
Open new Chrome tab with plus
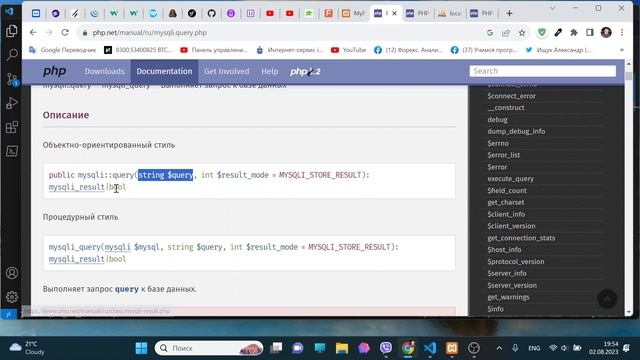(x=509, y=13)
